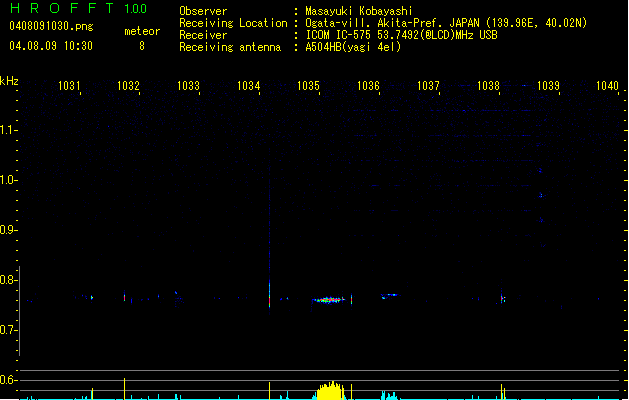
Task: Click the 1031 time axis tick
Action: click(69, 86)
